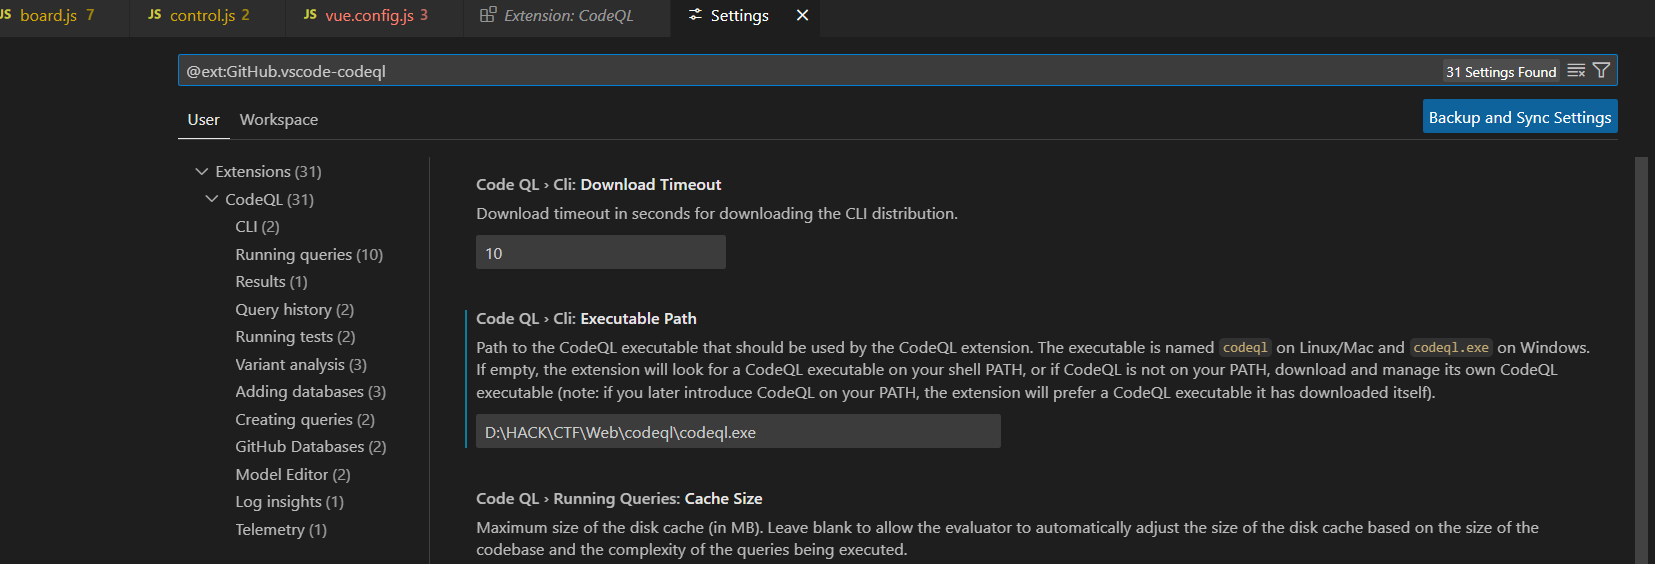1655x564 pixels.
Task: Click Backup and Sync Settings button
Action: pos(1519,117)
